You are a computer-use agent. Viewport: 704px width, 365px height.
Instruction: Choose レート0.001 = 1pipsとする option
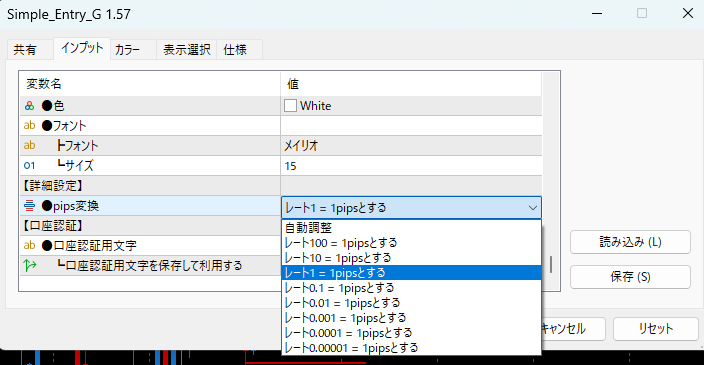click(x=411, y=318)
